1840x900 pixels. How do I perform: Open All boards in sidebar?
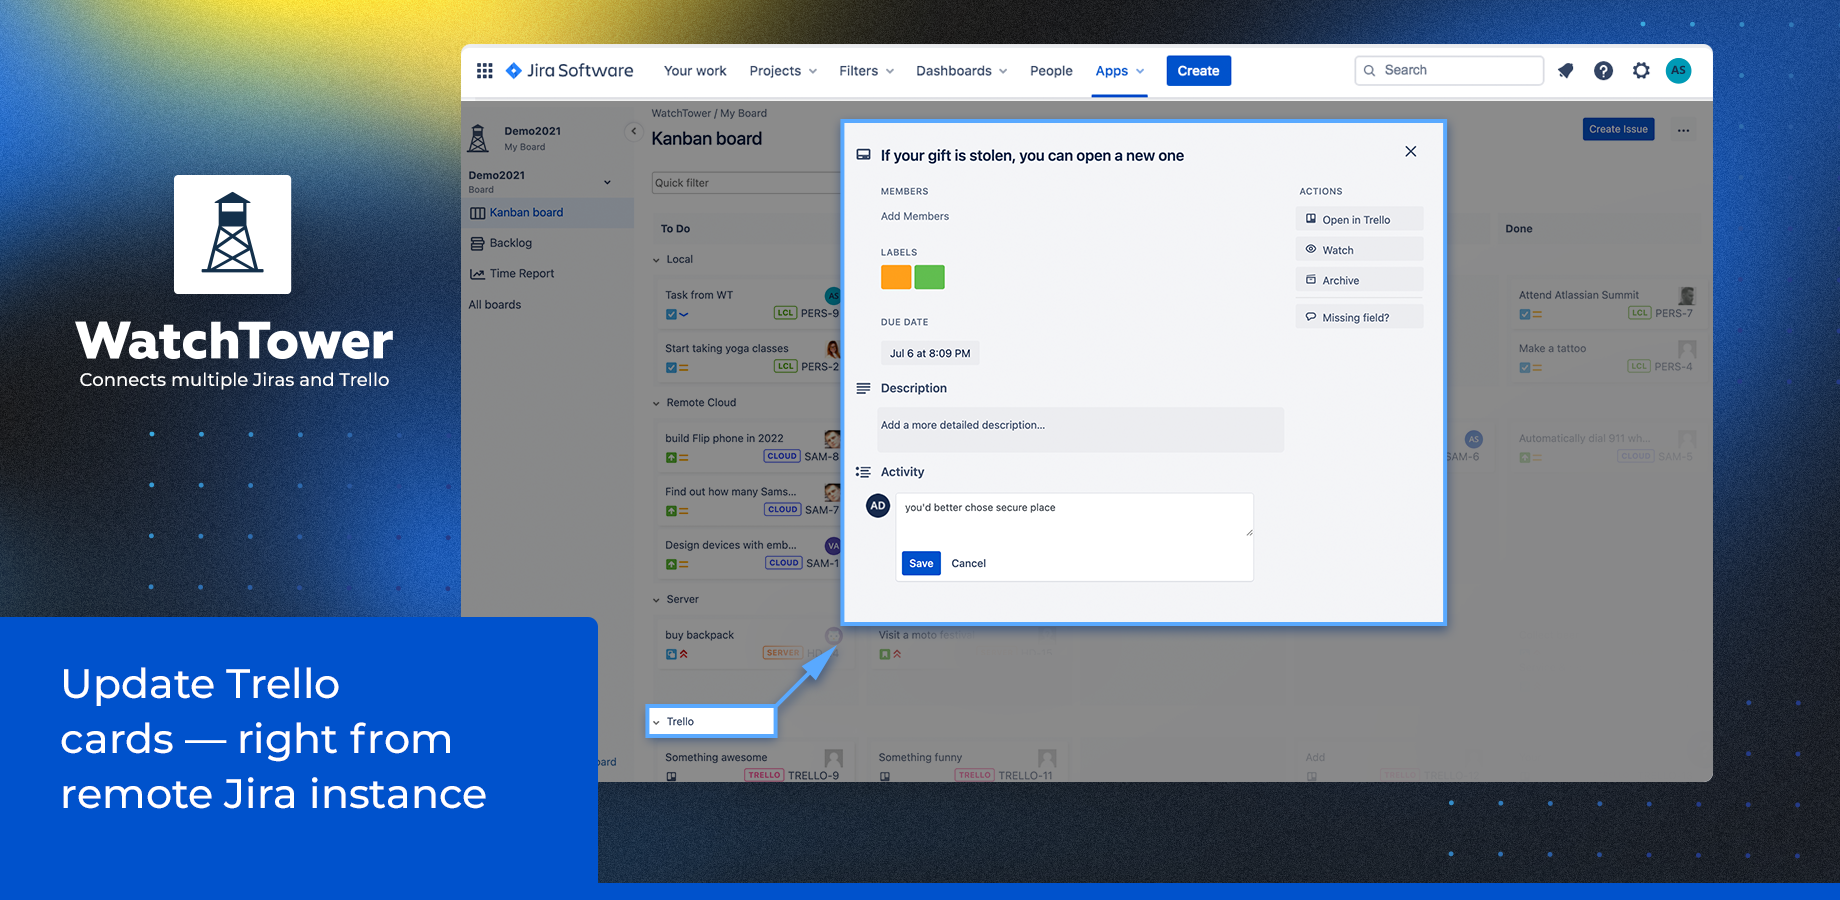495,305
